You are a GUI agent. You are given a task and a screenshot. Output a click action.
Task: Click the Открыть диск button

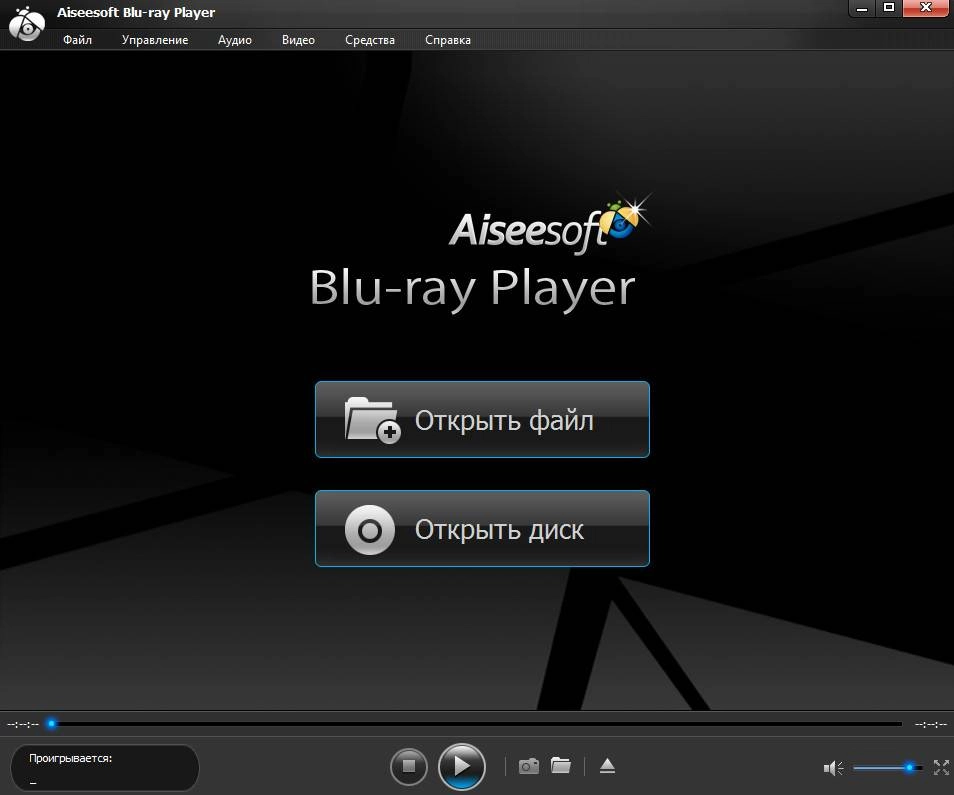coord(482,529)
